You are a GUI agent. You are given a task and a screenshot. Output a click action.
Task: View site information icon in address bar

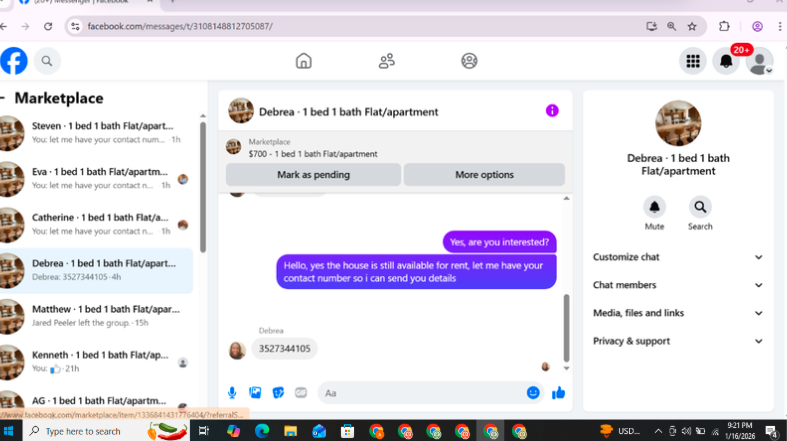pos(75,26)
